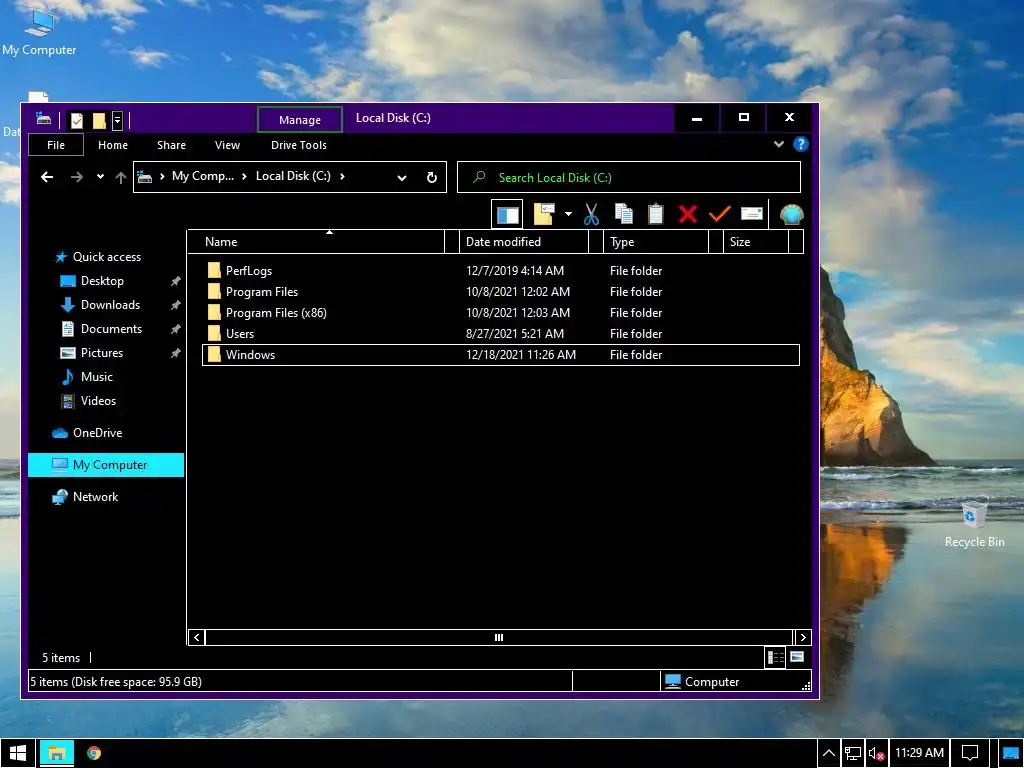Click the orange checkmark Properties icon

click(x=719, y=214)
